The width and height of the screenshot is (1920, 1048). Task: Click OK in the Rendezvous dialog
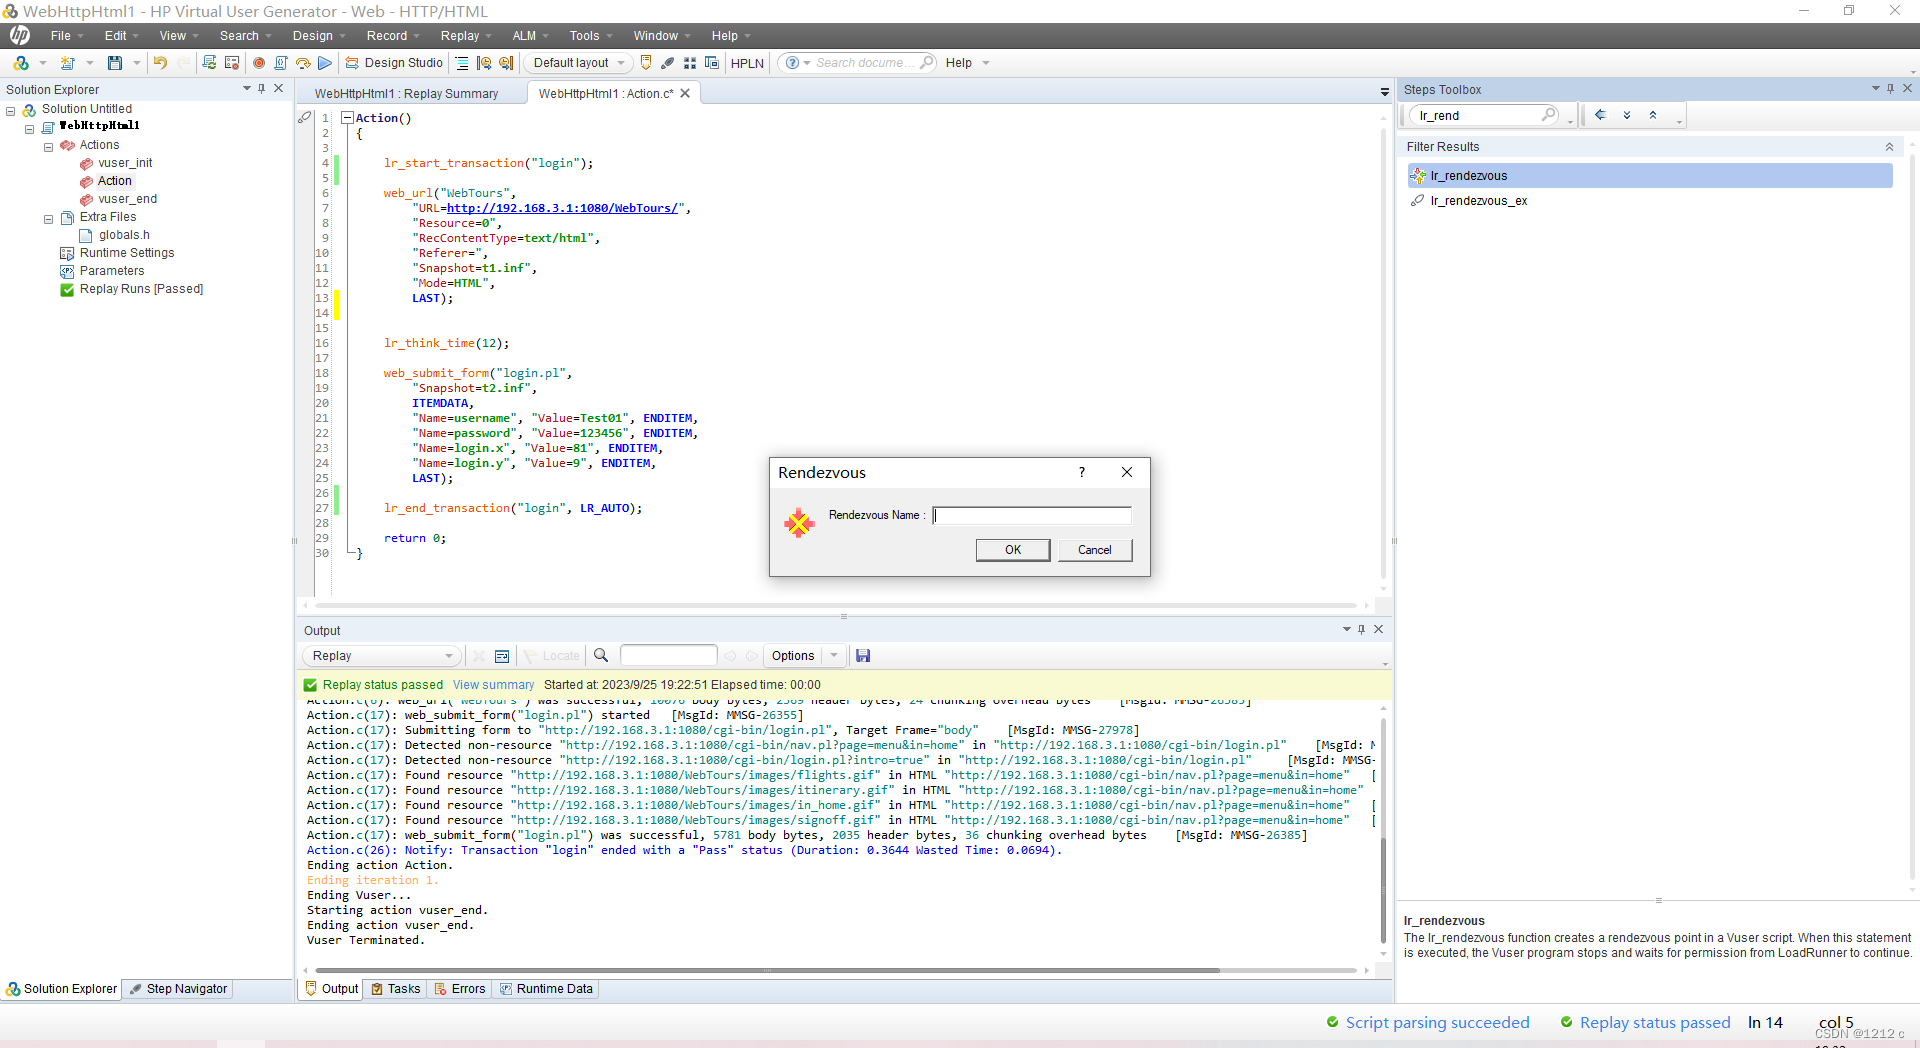click(1013, 550)
